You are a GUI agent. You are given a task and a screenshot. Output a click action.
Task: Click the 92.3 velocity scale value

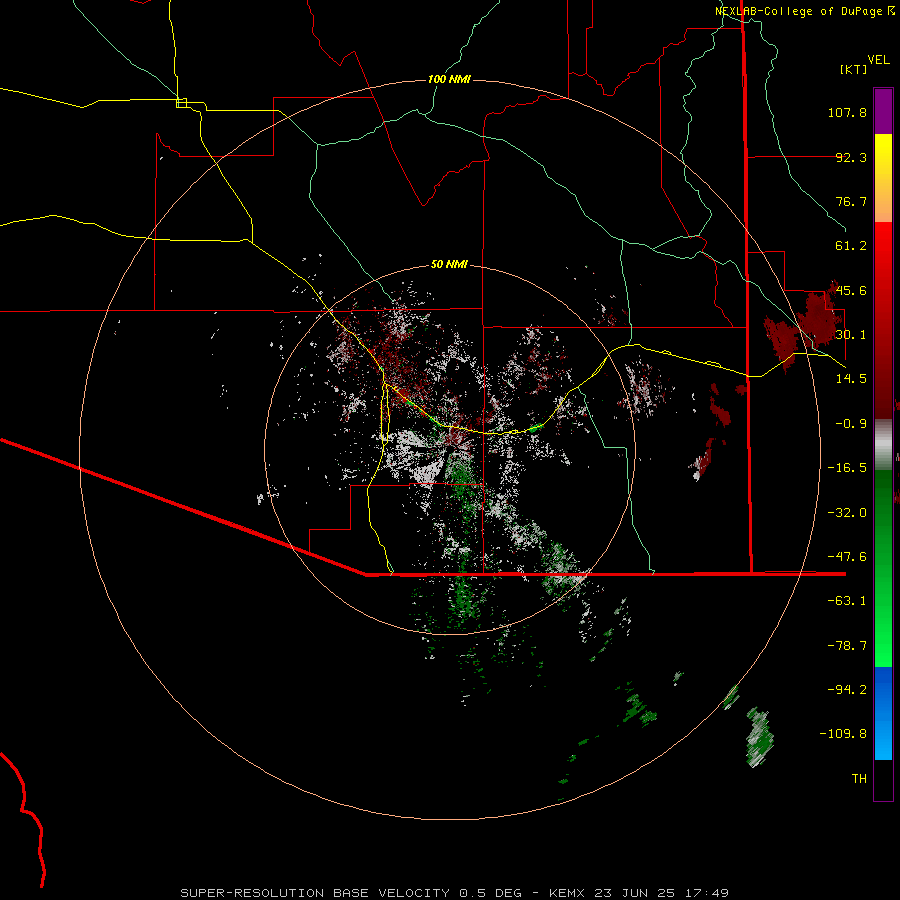[851, 157]
